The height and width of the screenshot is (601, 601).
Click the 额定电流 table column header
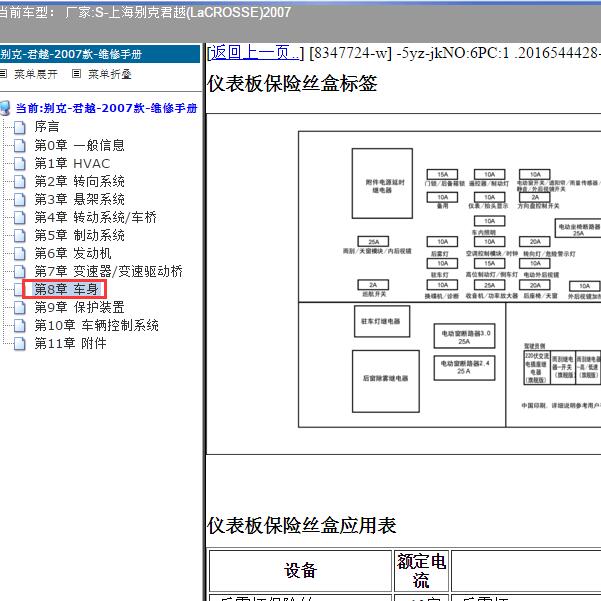(x=421, y=570)
